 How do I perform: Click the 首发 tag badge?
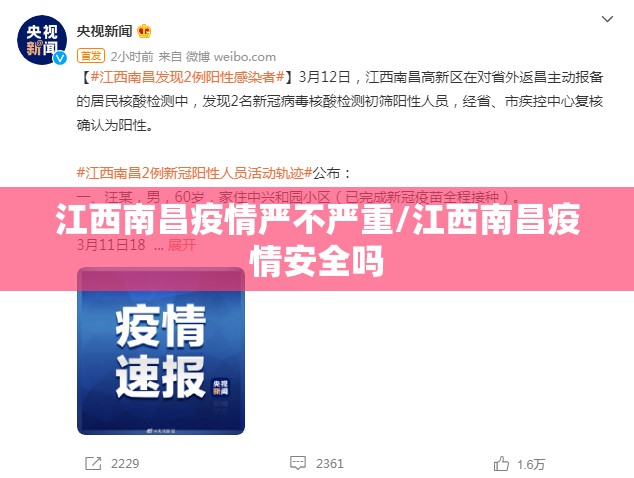91,56
